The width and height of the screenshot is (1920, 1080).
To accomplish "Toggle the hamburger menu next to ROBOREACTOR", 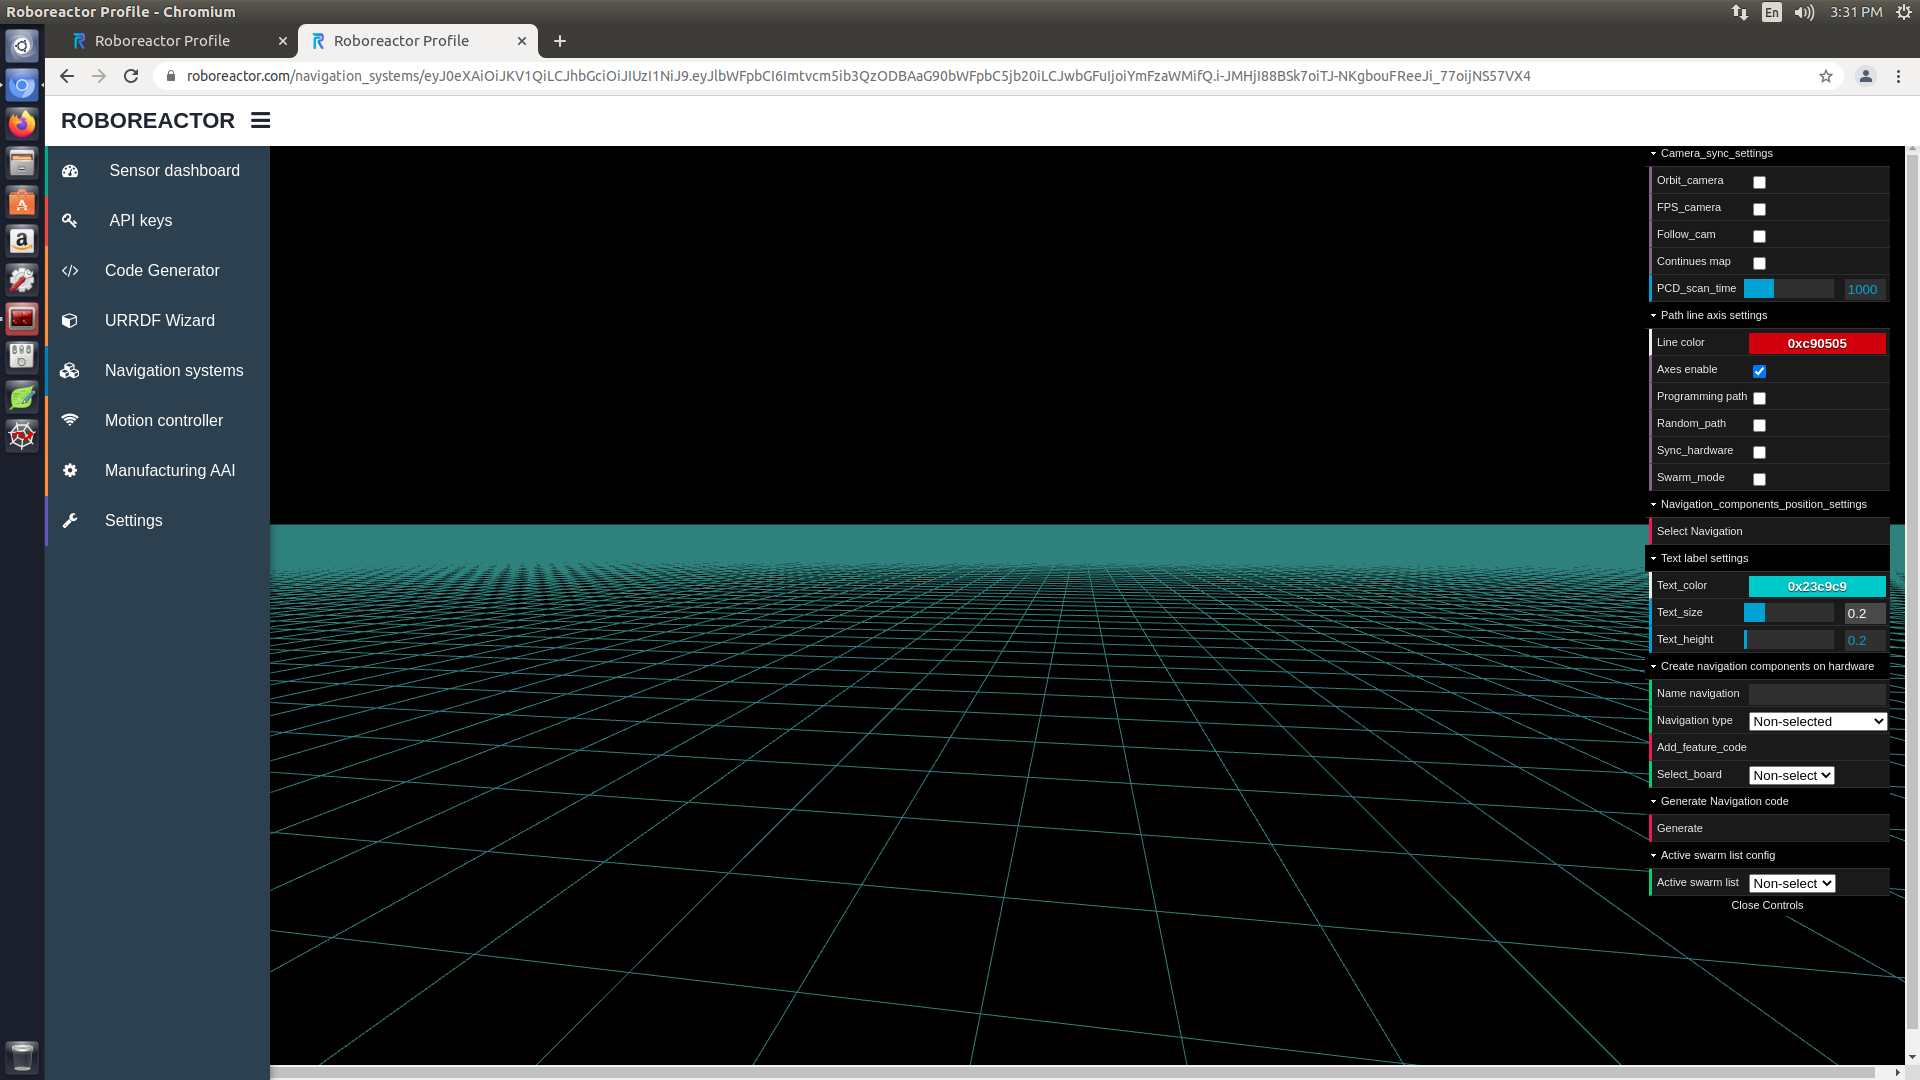I will tap(261, 120).
